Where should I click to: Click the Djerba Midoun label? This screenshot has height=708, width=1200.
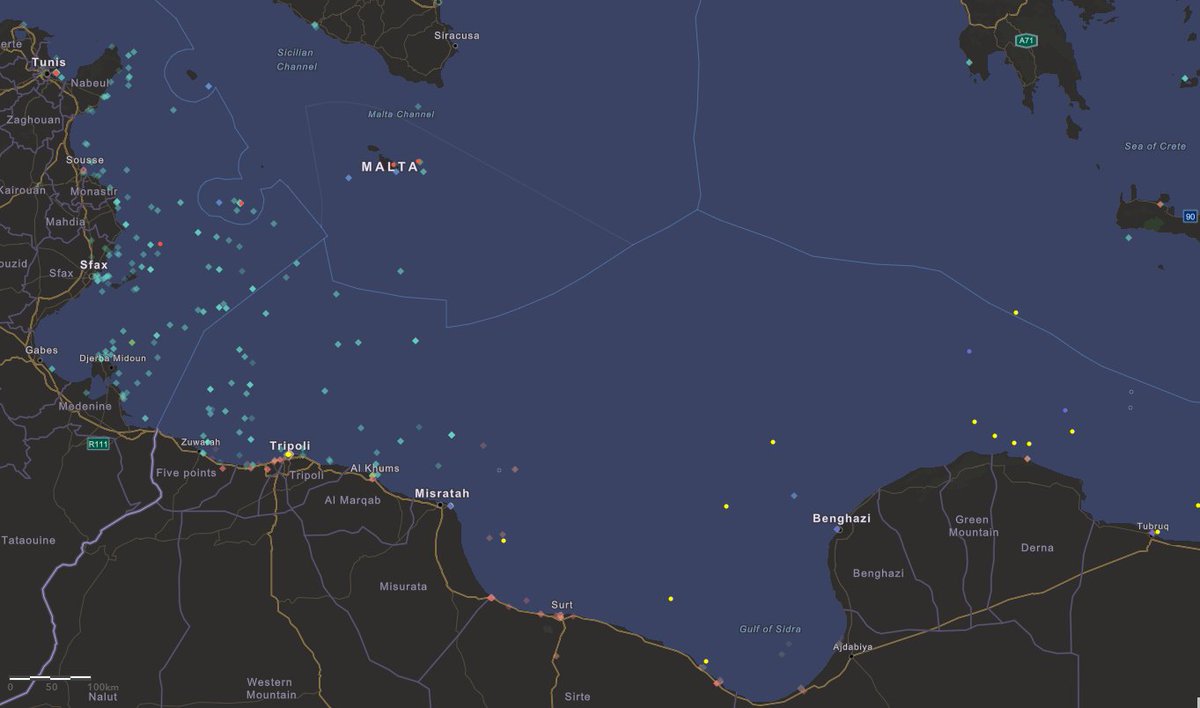point(114,358)
